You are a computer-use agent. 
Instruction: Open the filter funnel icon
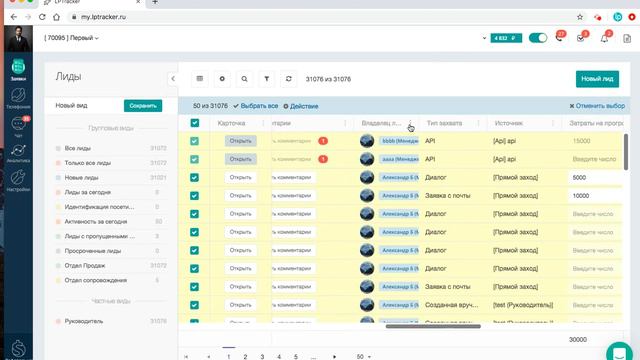tap(267, 79)
